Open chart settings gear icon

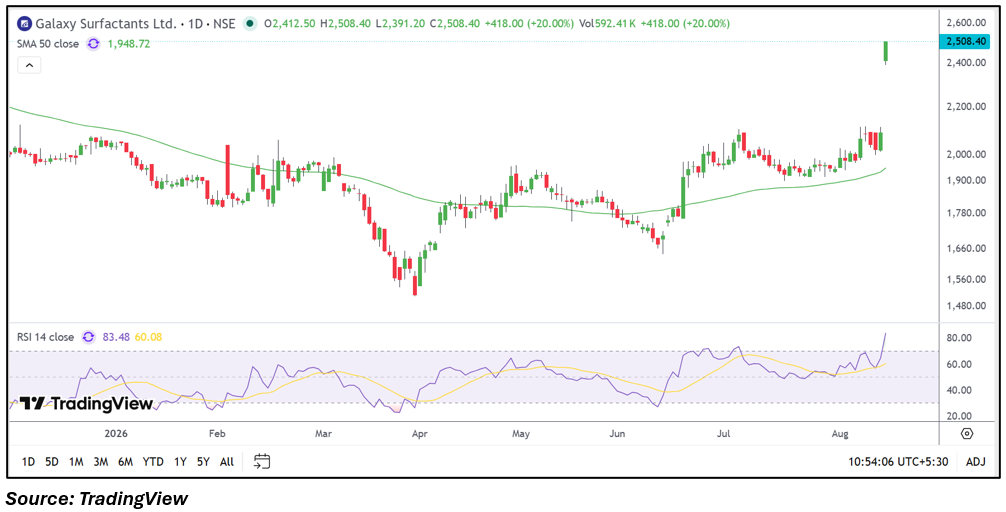(967, 434)
